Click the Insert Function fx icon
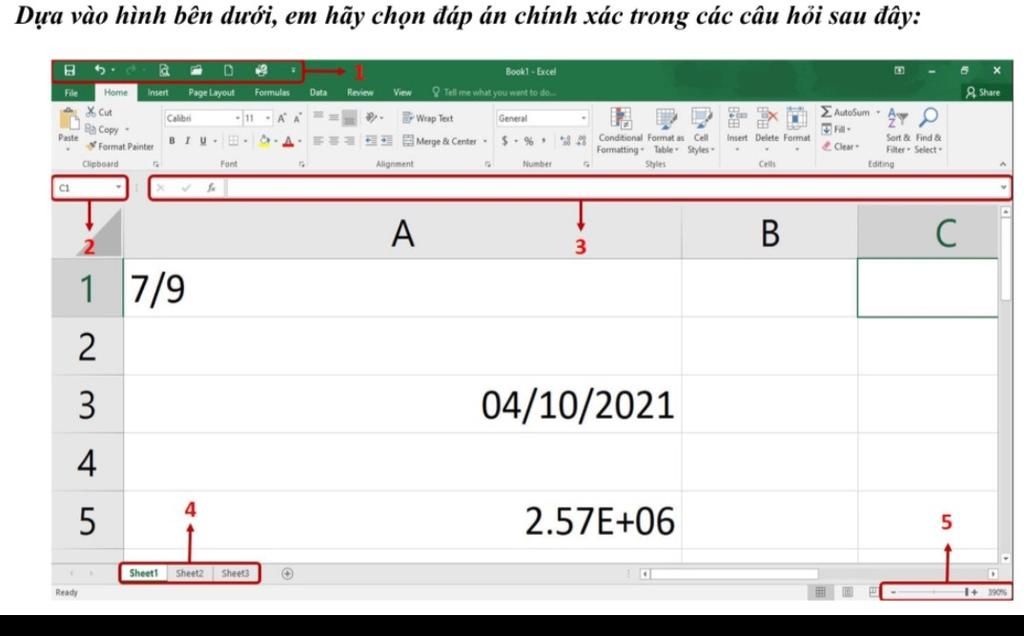 coord(211,188)
